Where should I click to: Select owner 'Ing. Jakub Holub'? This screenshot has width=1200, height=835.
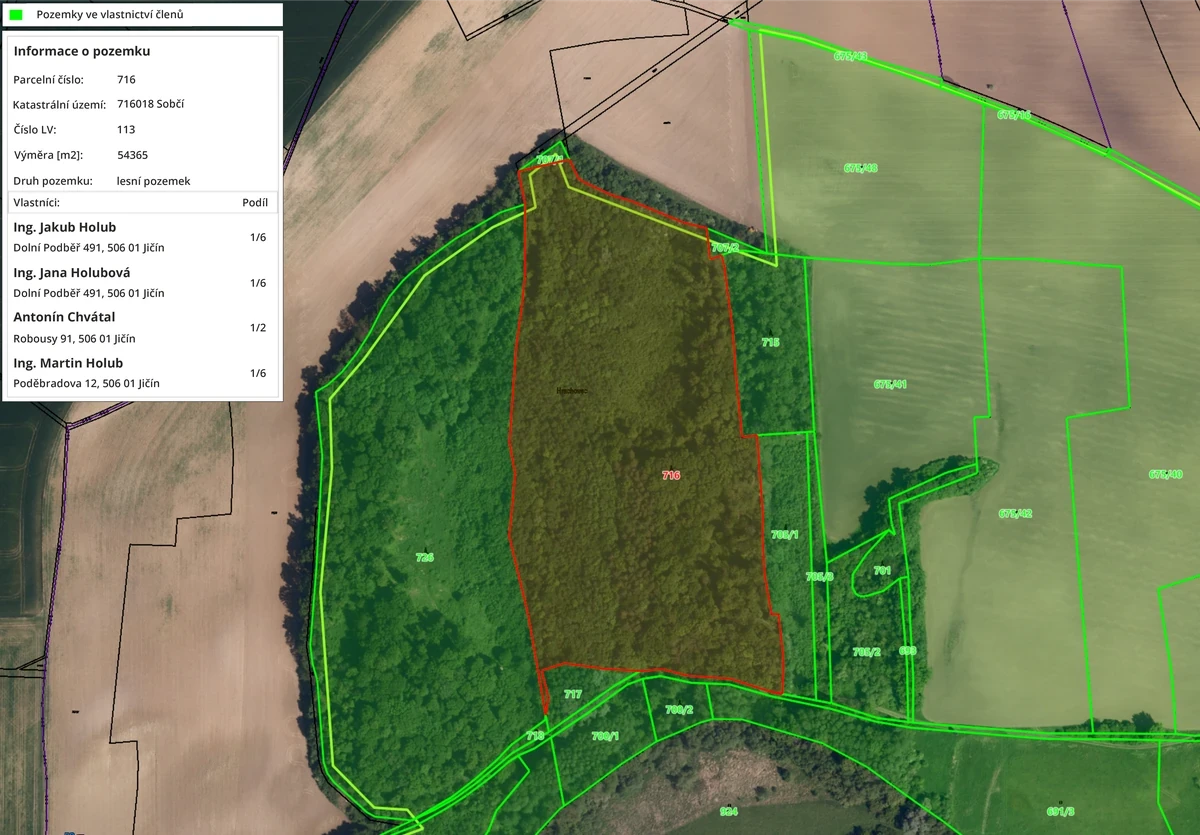click(x=65, y=227)
